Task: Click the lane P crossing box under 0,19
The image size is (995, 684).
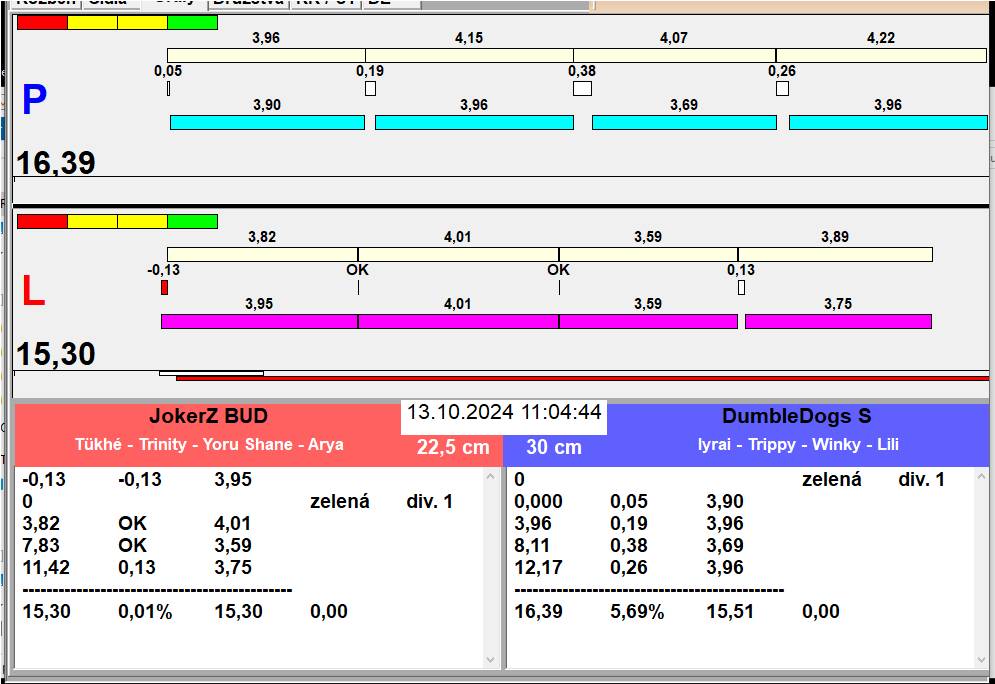Action: pos(371,88)
